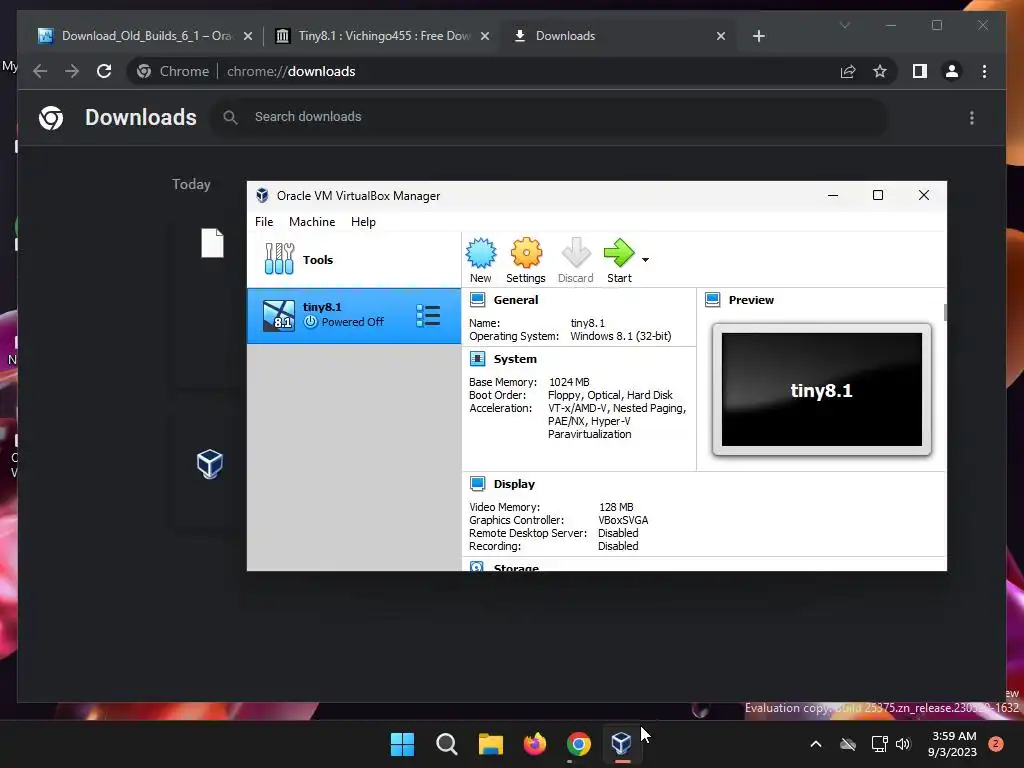This screenshot has height=768, width=1024.
Task: Click the Display section monitor icon
Action: (x=477, y=484)
